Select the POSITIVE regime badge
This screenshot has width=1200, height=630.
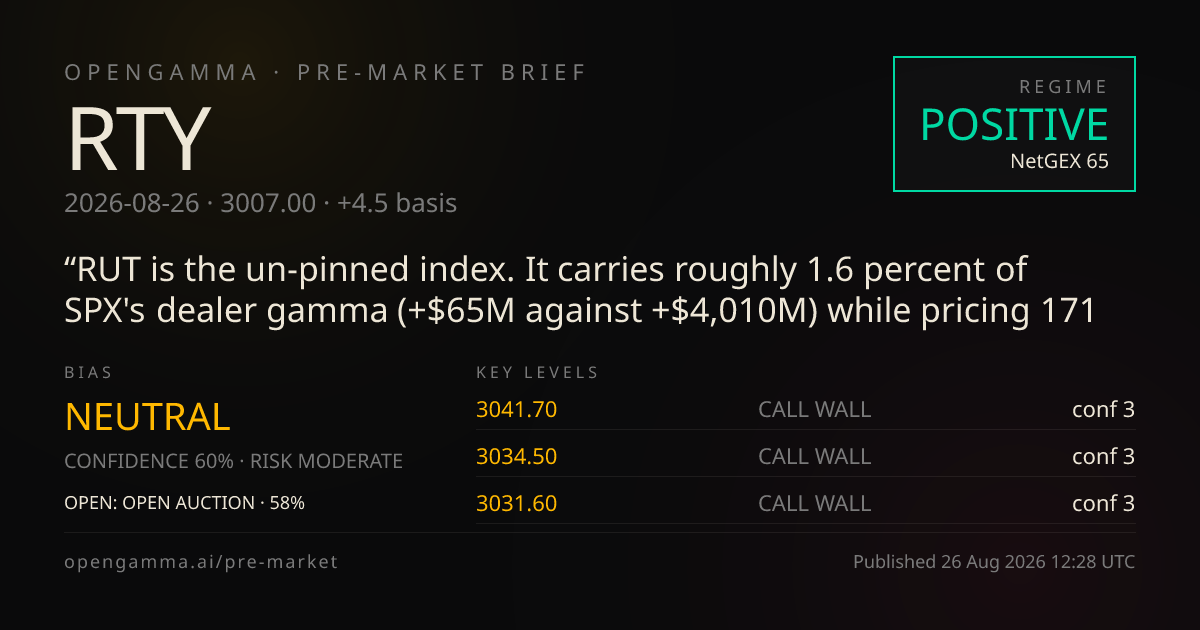[x=1014, y=124]
